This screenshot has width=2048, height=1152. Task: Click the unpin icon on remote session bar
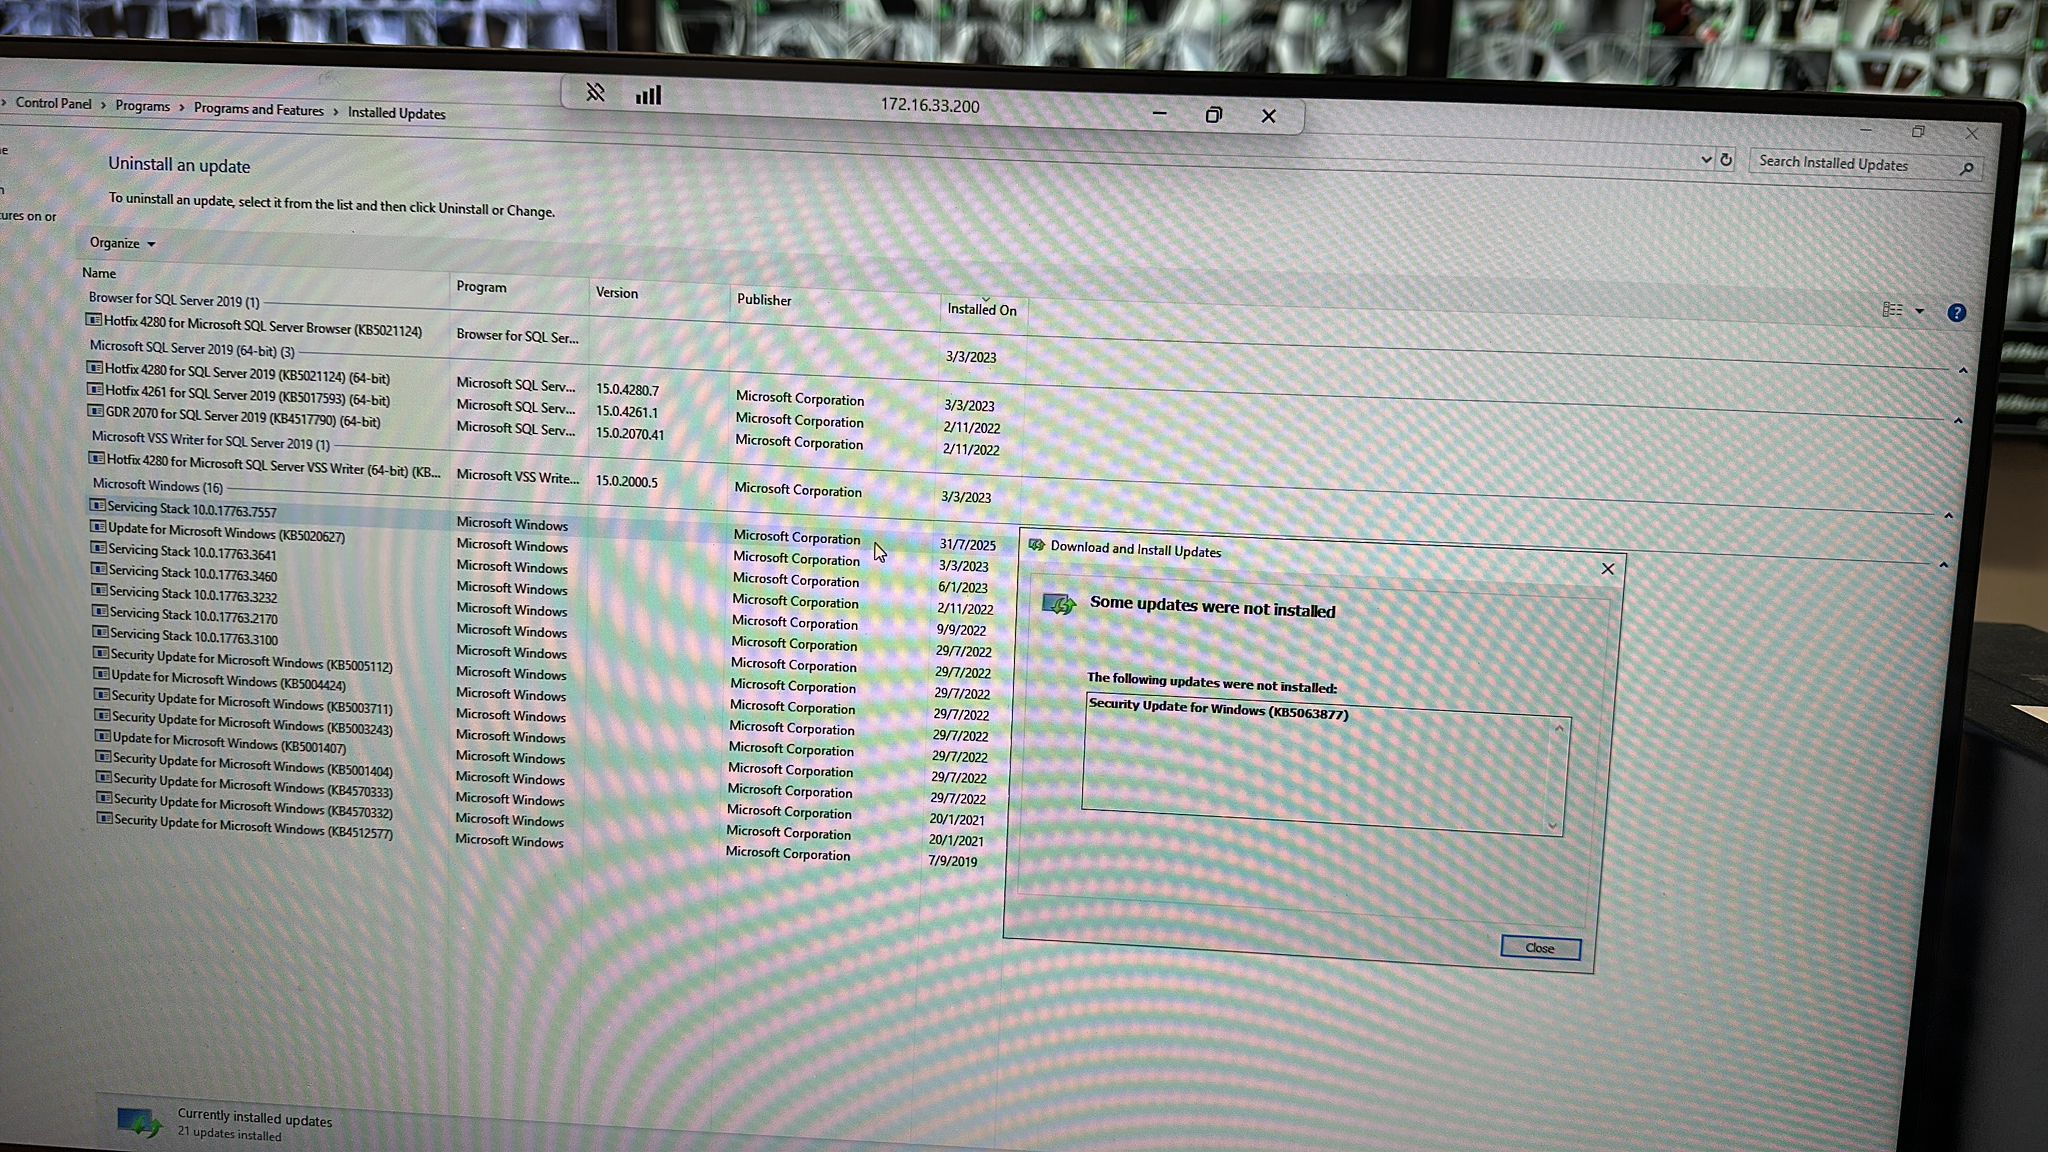pos(595,93)
